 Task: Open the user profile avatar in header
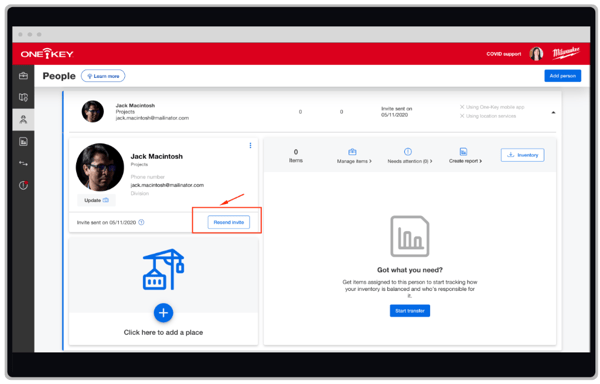pos(536,54)
